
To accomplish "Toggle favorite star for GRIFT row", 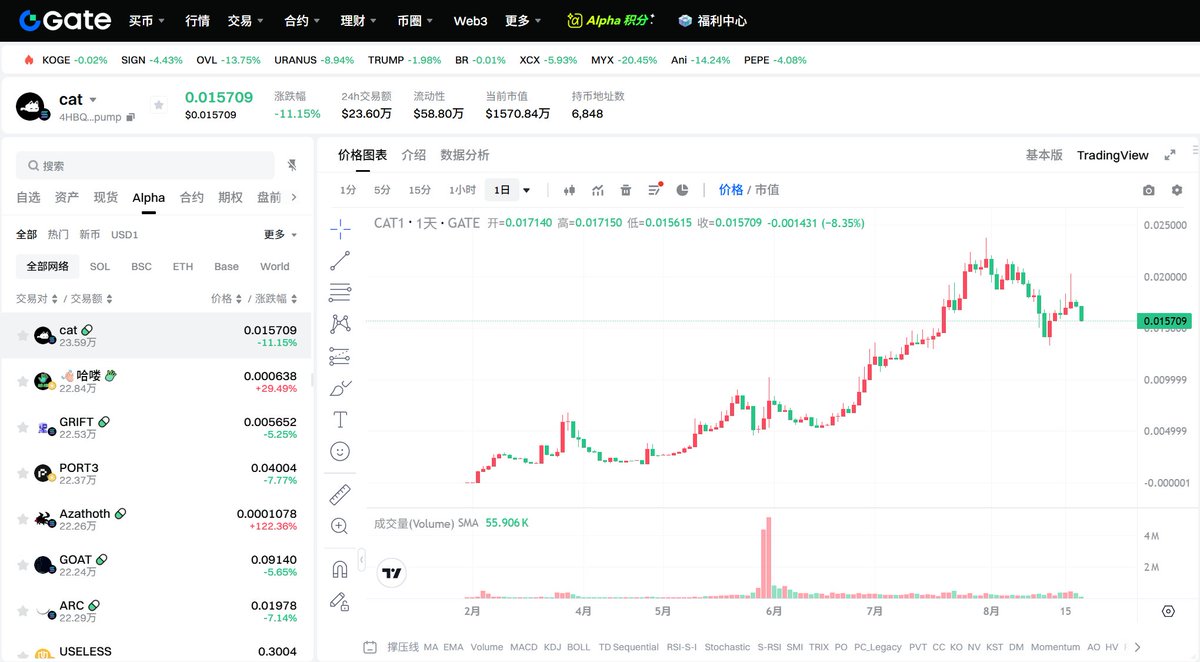I will [x=22, y=428].
